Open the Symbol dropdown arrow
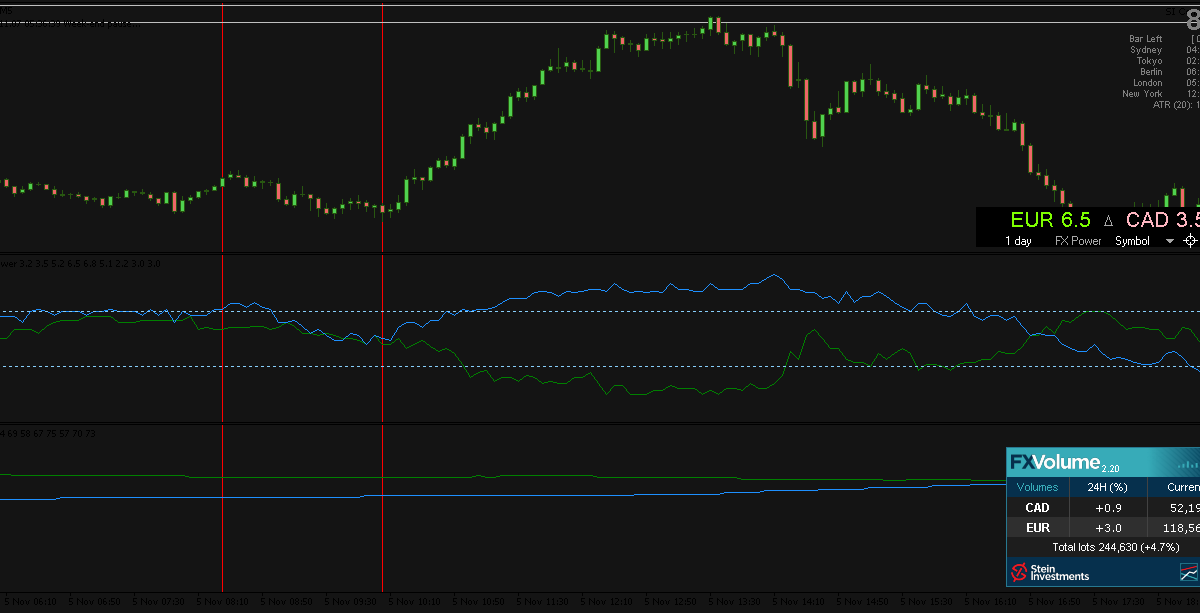 click(x=1169, y=240)
